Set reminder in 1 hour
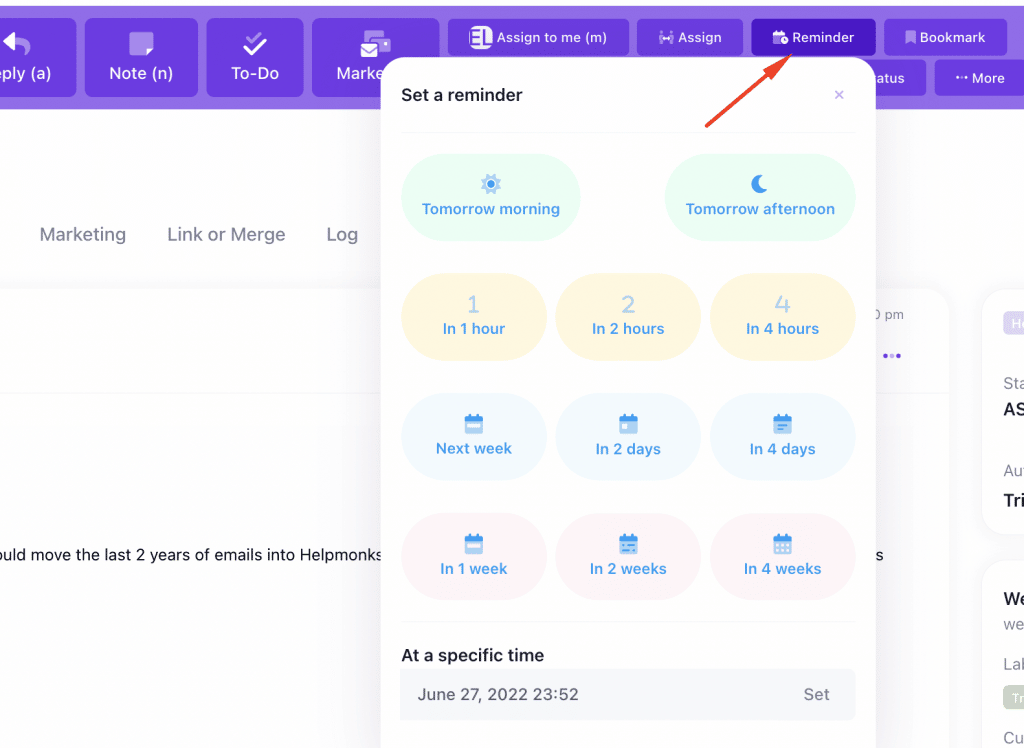The height and width of the screenshot is (748, 1024). 473,317
